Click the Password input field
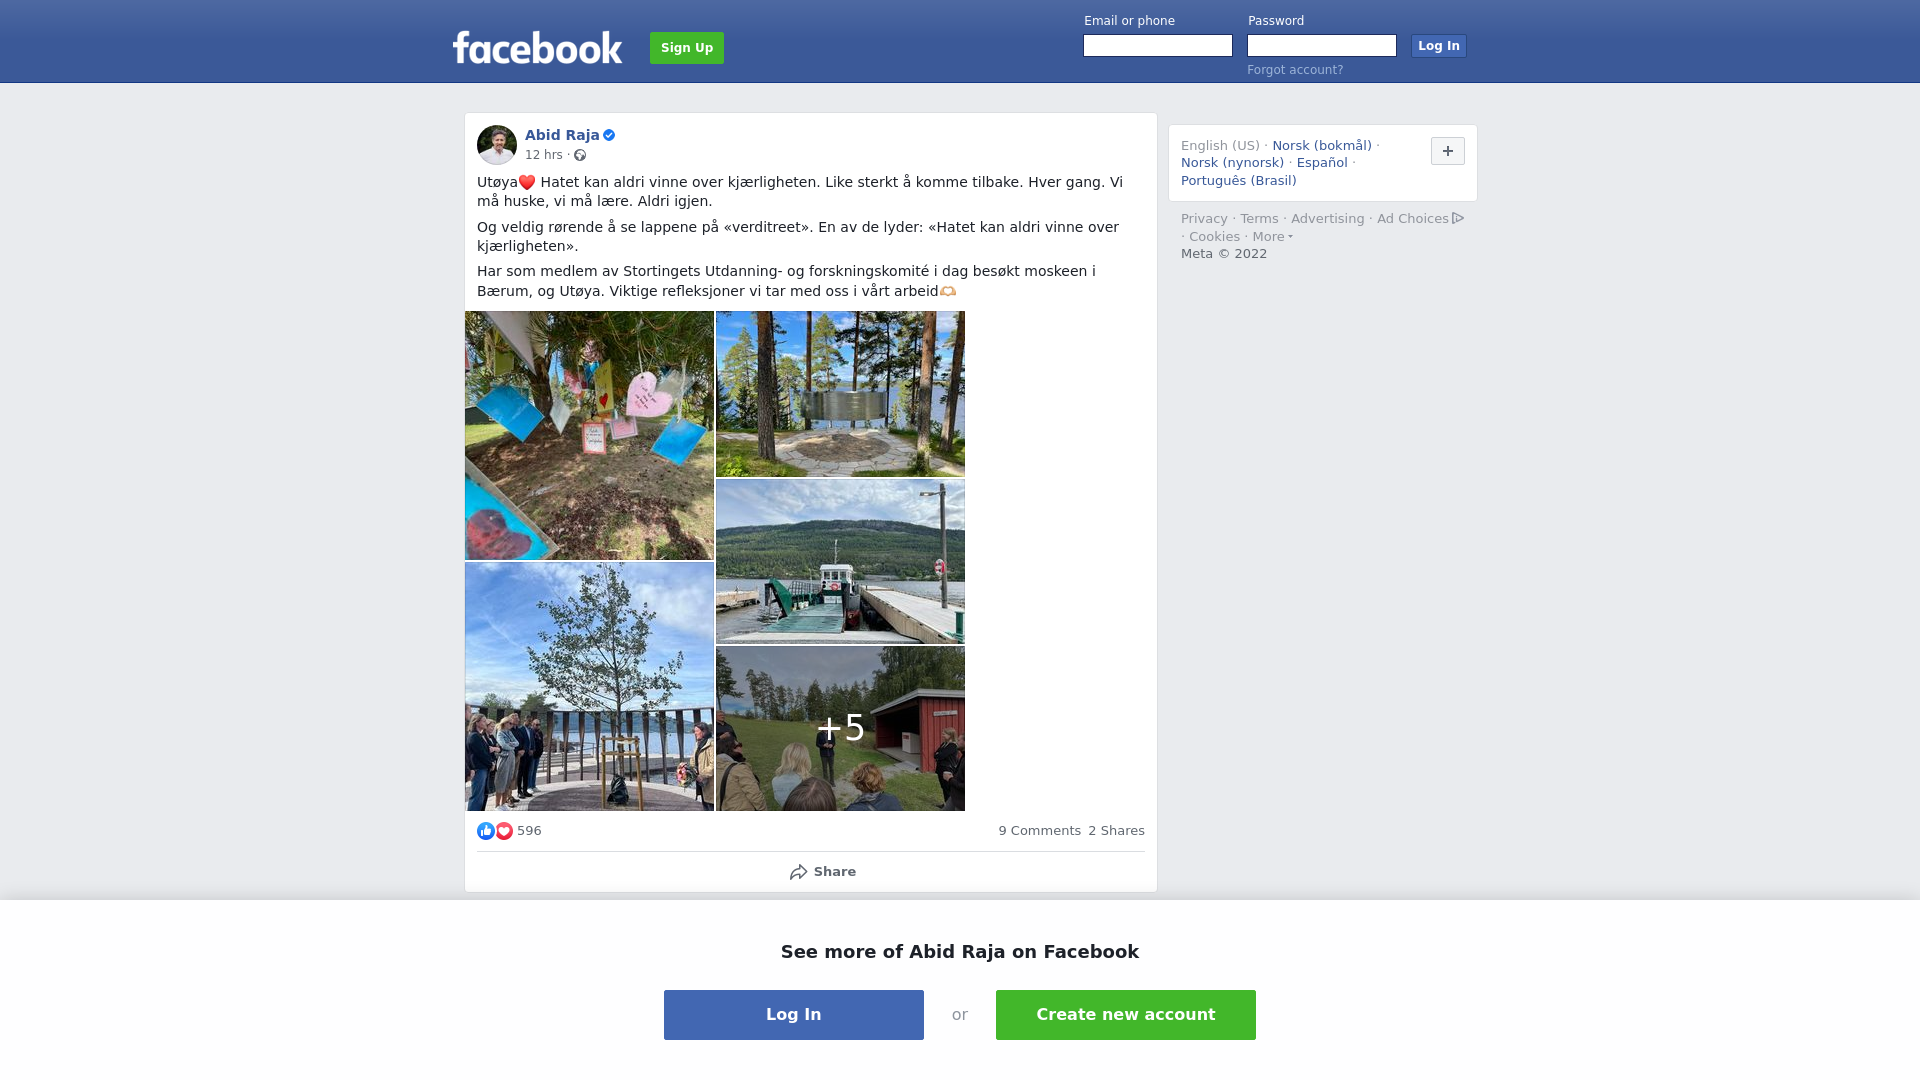 (1322, 46)
